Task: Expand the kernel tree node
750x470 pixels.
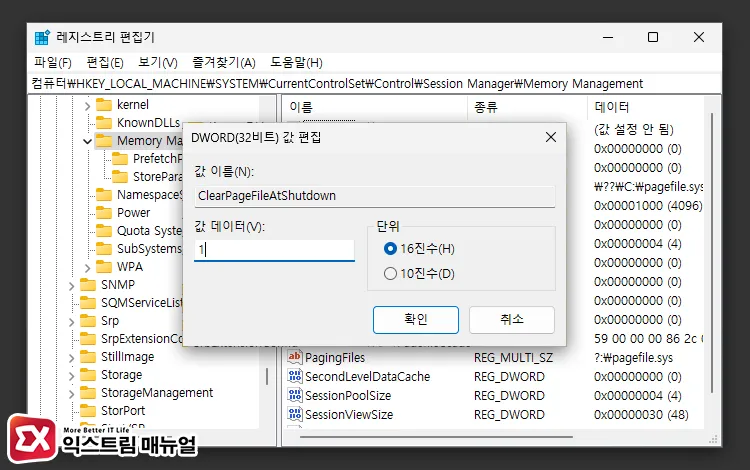Action: [87, 106]
